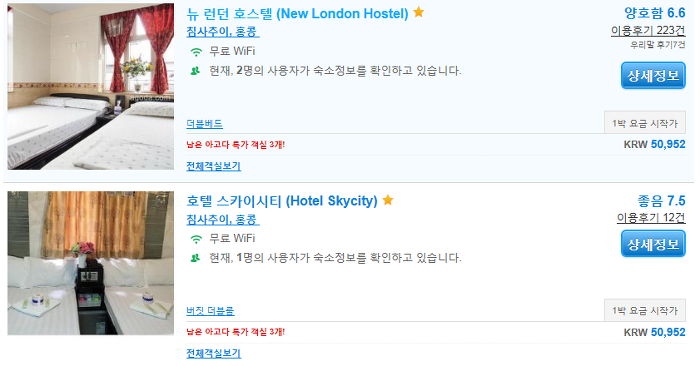This screenshot has width=700, height=366.
Task: Open the 이용후기 12건 reviews link
Action: point(651,217)
